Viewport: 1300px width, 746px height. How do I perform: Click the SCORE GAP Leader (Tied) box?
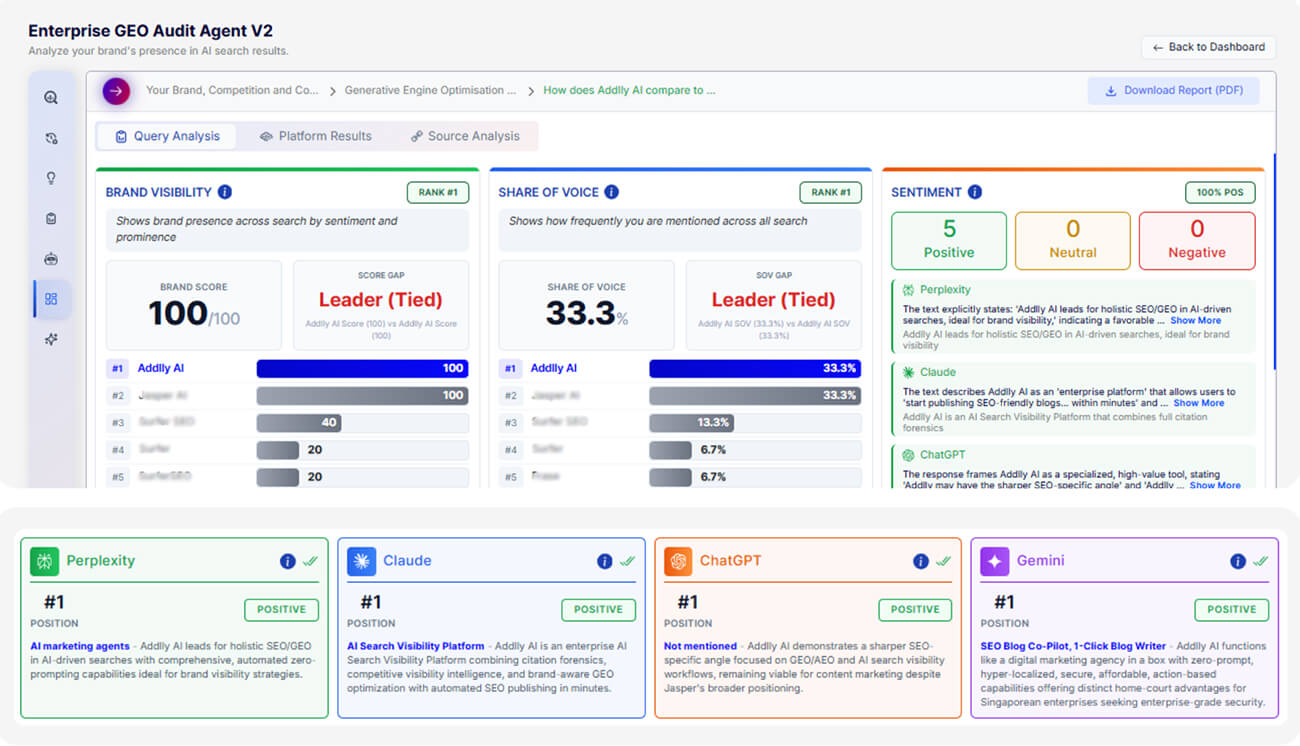(x=381, y=304)
